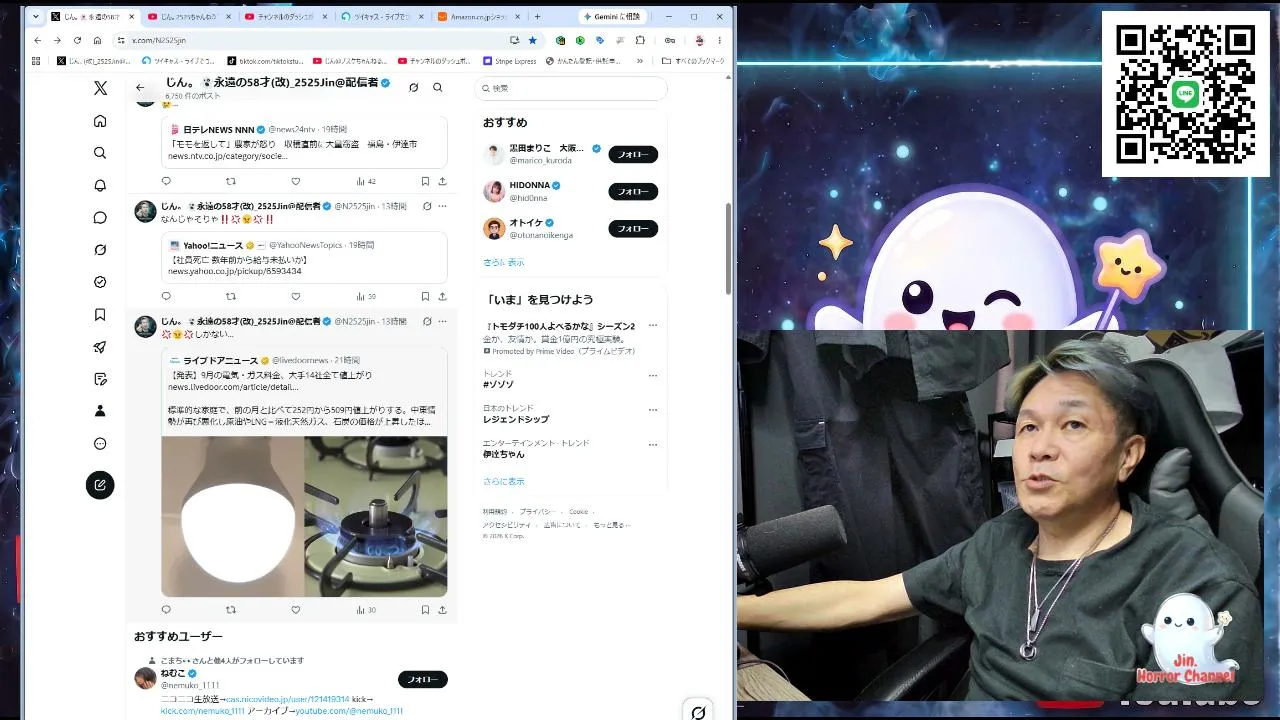Show more trends below 伊達ちゃん
Screen dimensions: 1280x720
[x=503, y=481]
